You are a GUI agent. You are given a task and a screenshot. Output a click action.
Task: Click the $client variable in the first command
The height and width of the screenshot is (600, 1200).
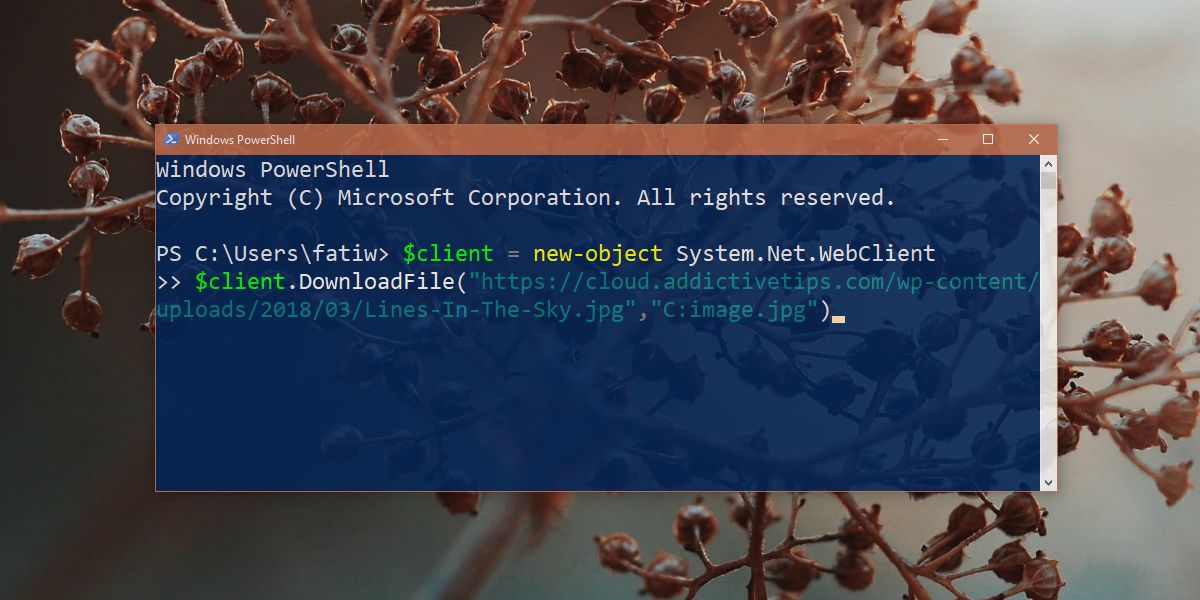tap(448, 254)
